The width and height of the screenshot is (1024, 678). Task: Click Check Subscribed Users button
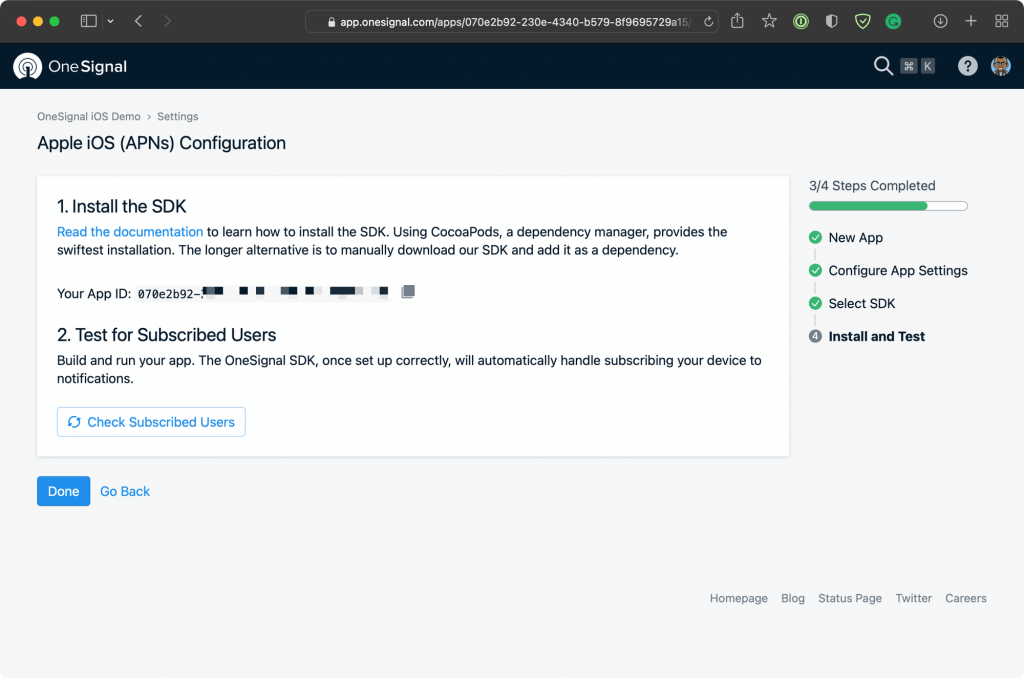click(151, 422)
